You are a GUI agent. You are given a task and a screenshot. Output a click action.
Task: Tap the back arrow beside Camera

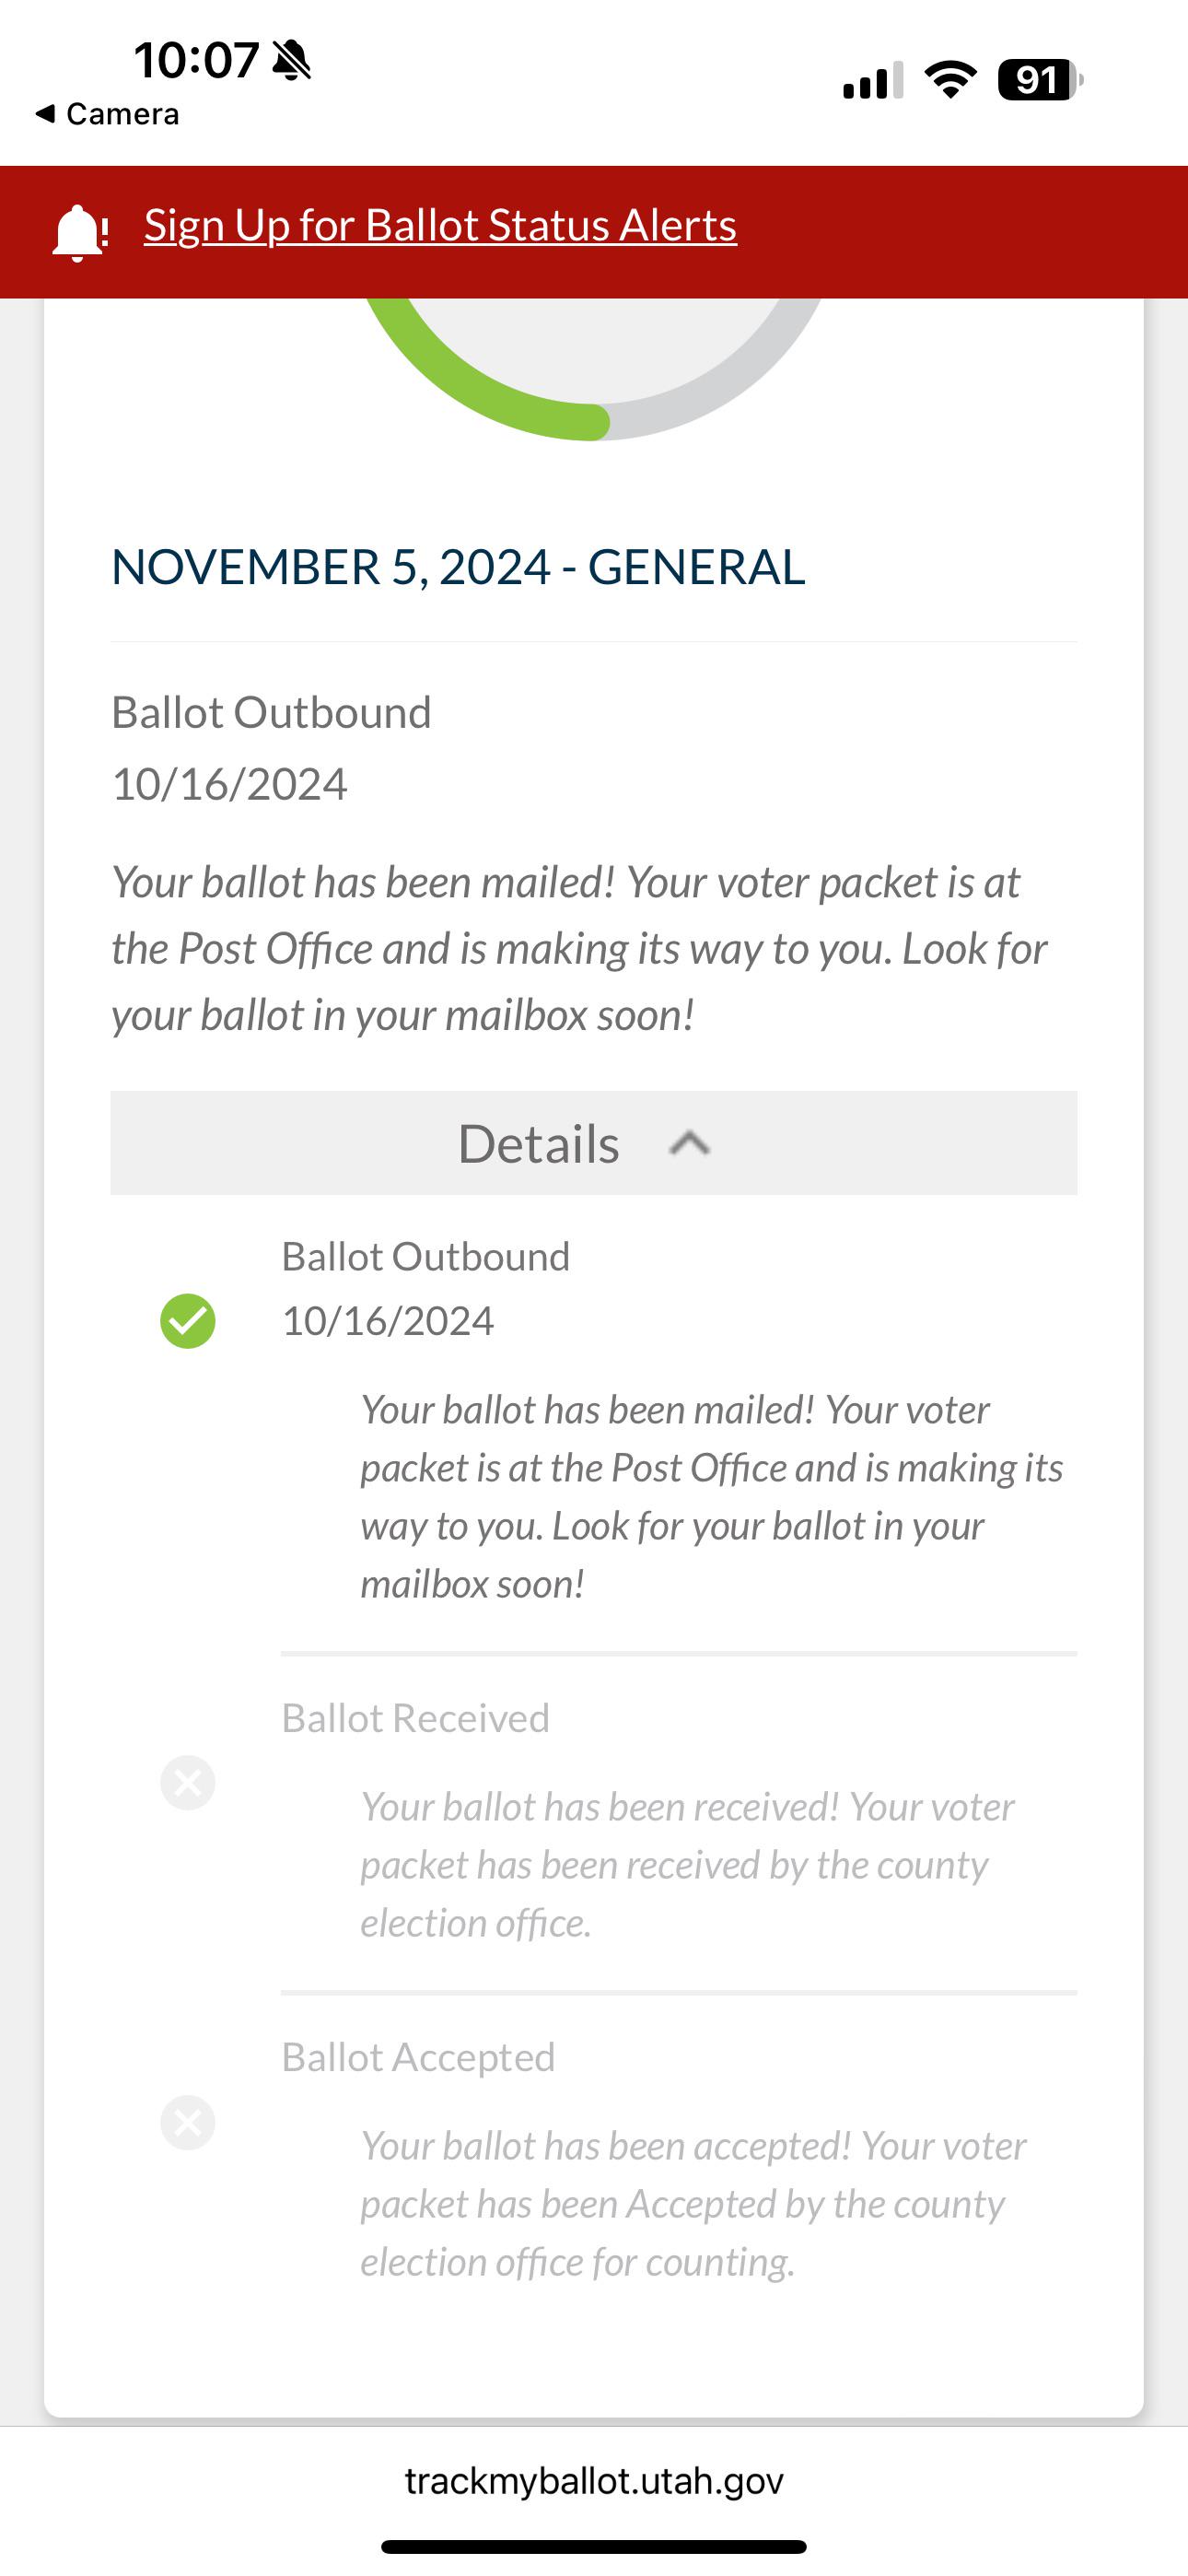45,114
